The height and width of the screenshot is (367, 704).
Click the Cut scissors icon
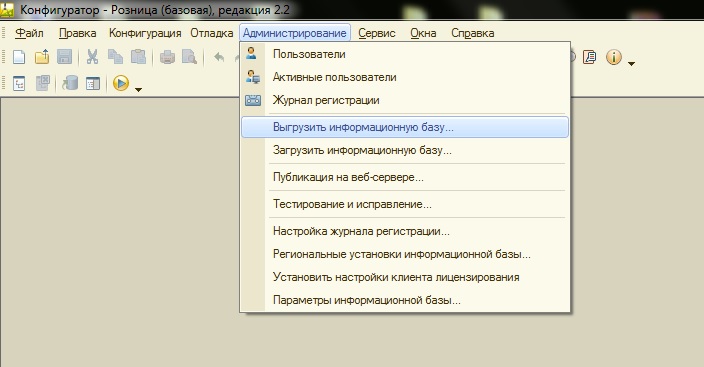(92, 57)
